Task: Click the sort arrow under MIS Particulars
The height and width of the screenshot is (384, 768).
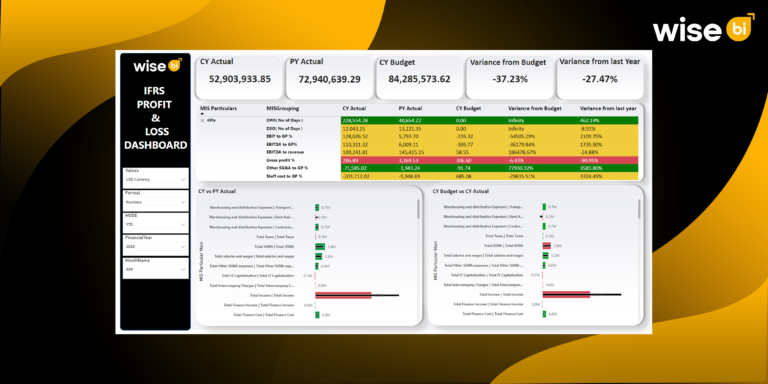Action: [x=202, y=113]
